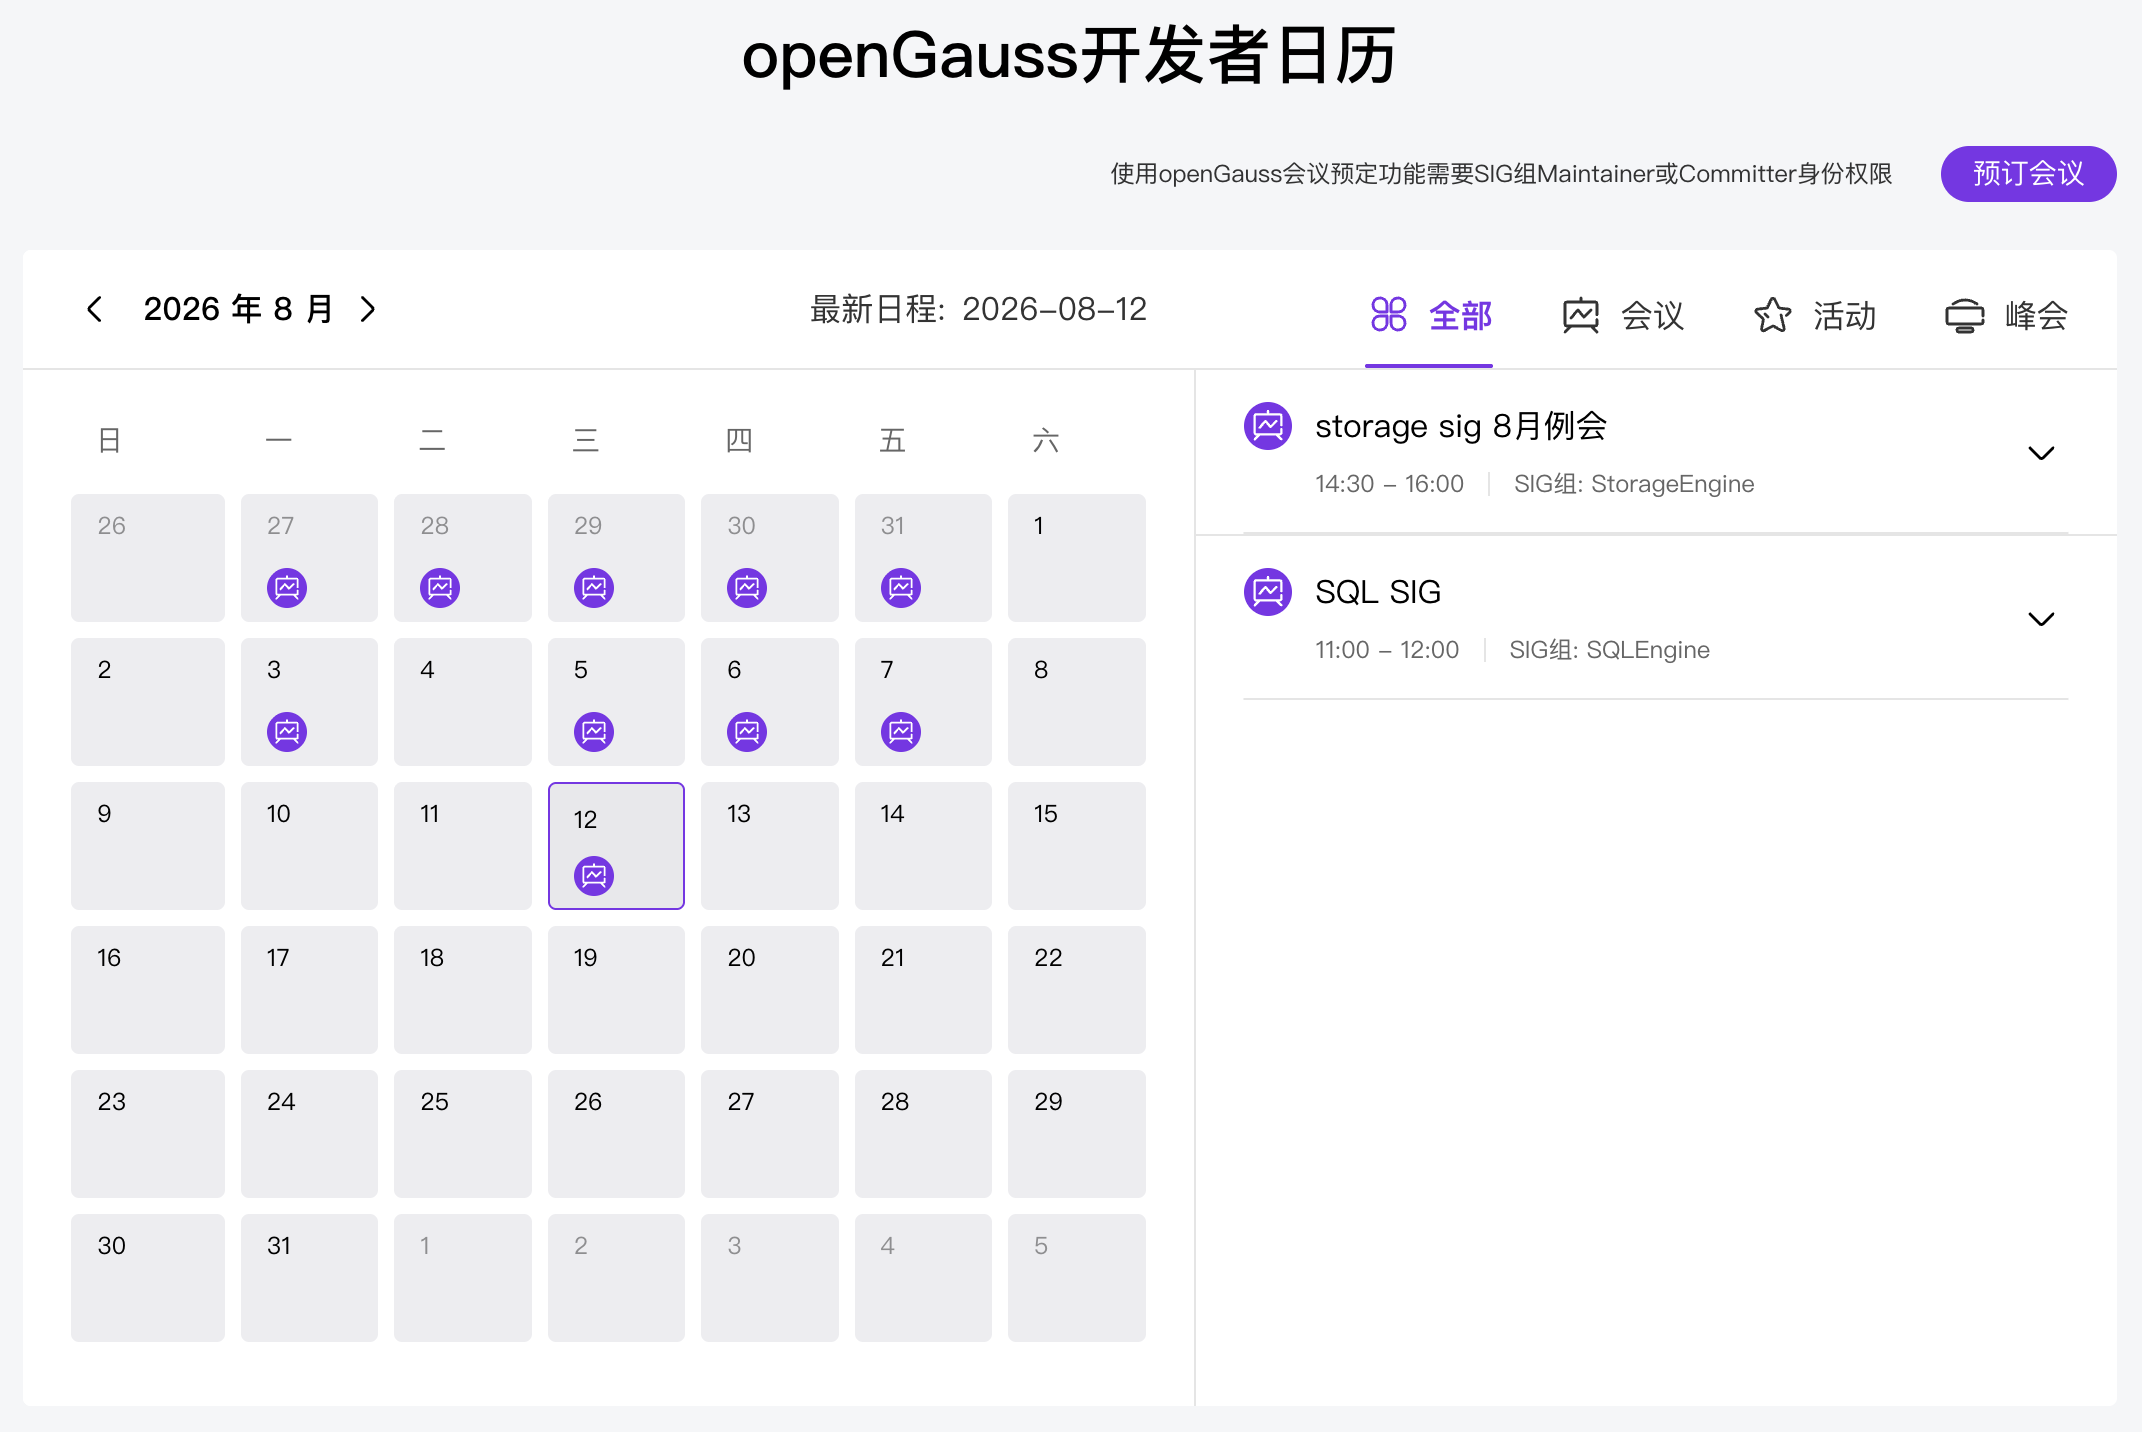Go to the previous month
Screen dimensions: 2142x1432
point(95,309)
